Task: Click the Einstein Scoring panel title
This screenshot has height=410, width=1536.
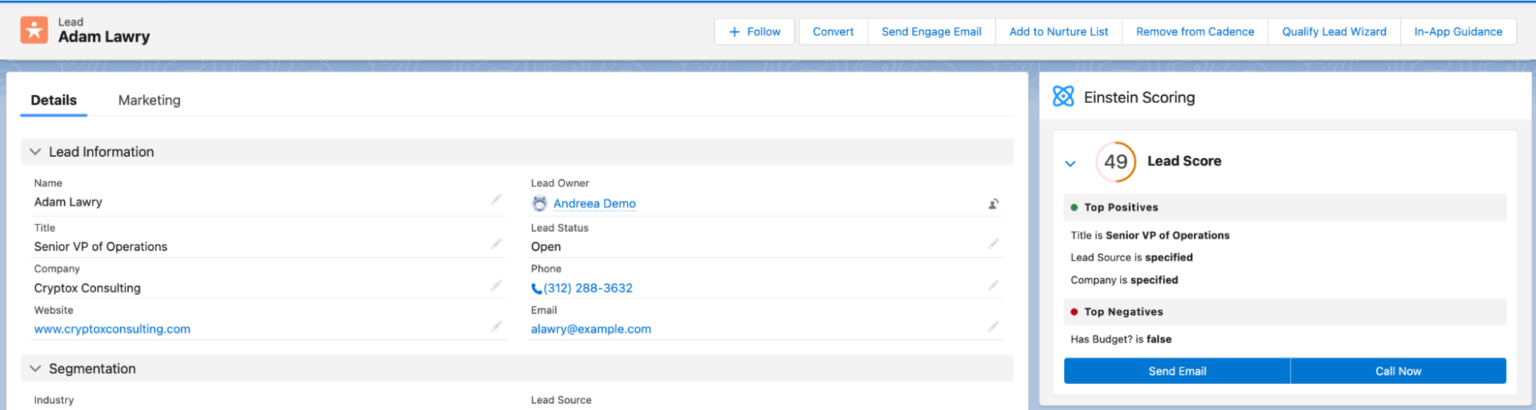Action: 1139,98
